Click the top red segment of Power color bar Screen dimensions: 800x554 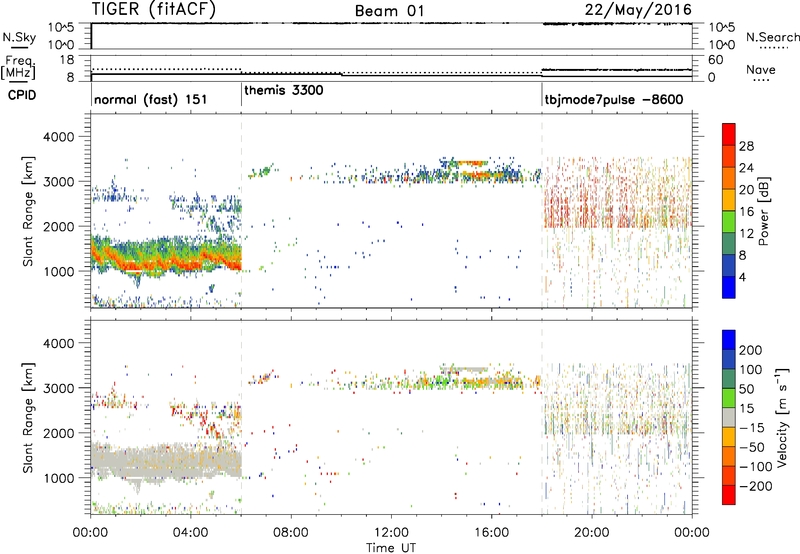click(x=729, y=134)
